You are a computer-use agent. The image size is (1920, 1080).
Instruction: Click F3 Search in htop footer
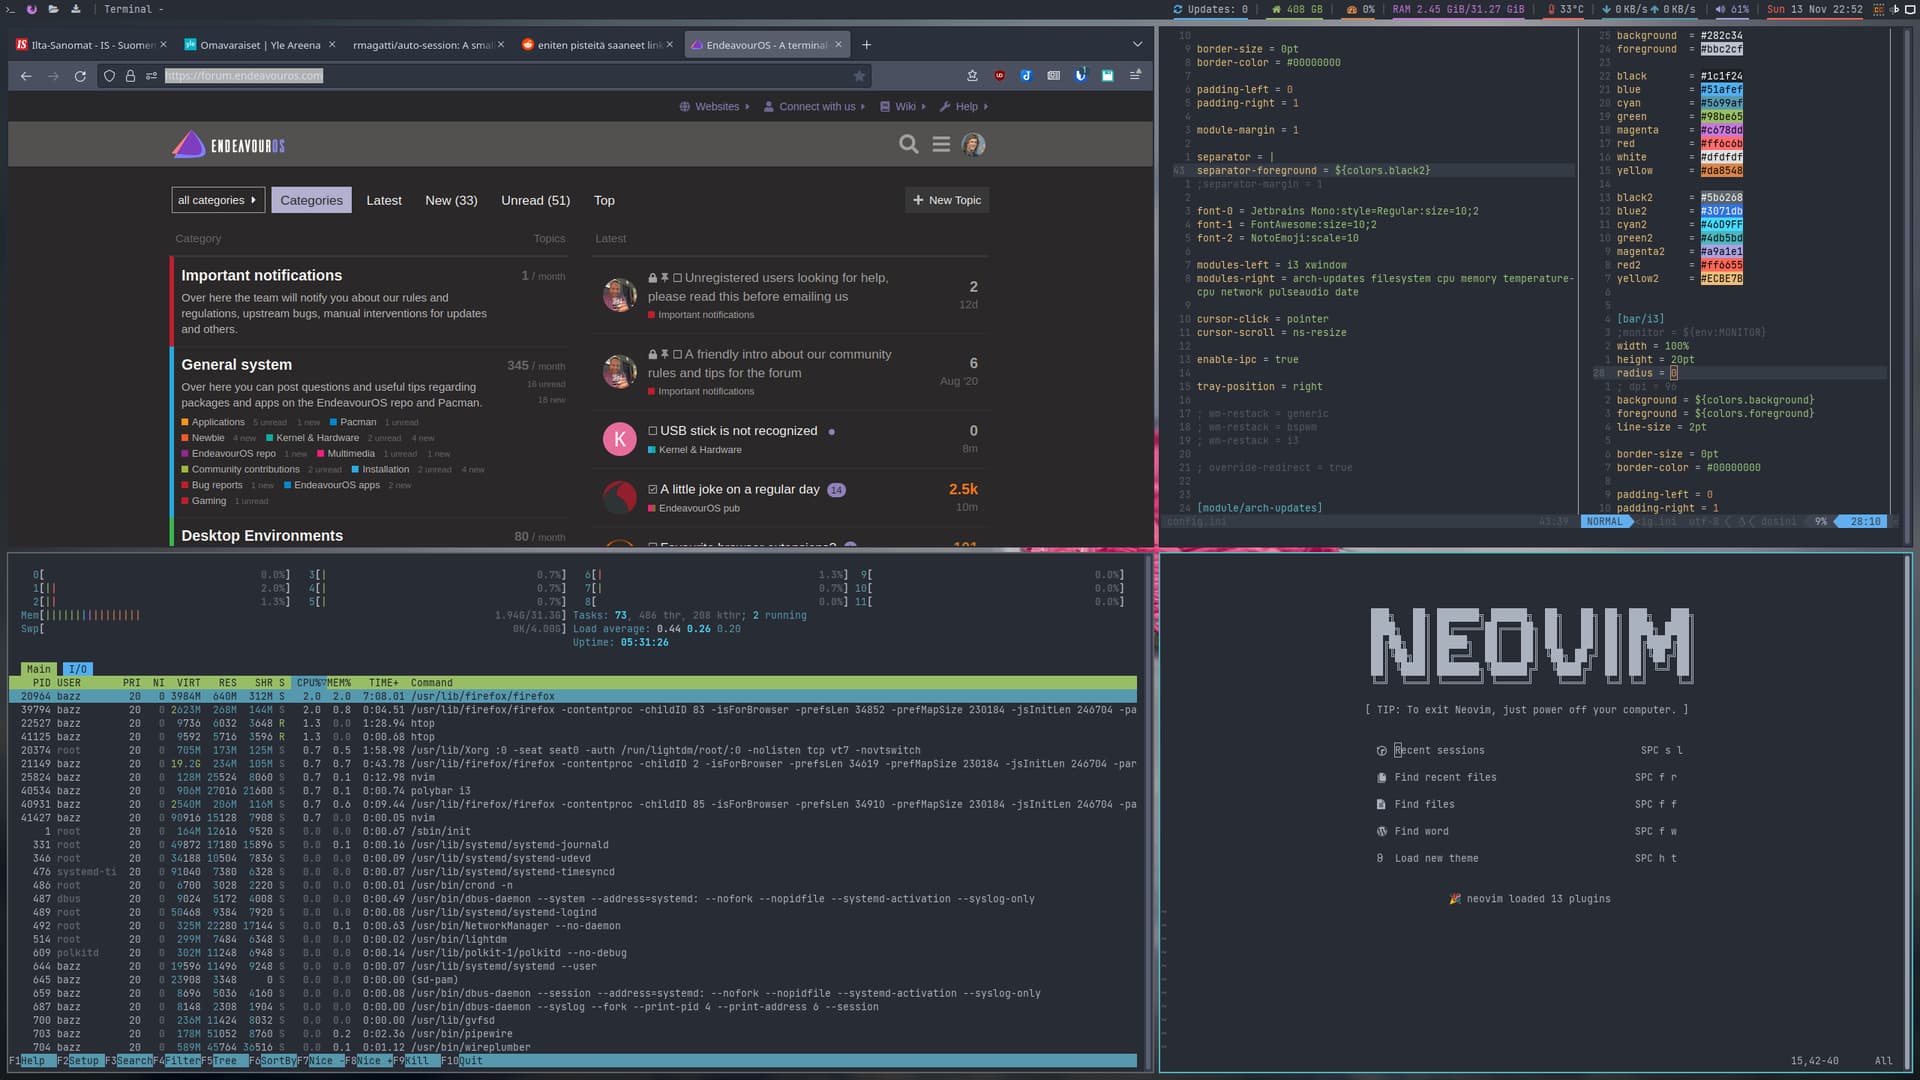pyautogui.click(x=128, y=1061)
